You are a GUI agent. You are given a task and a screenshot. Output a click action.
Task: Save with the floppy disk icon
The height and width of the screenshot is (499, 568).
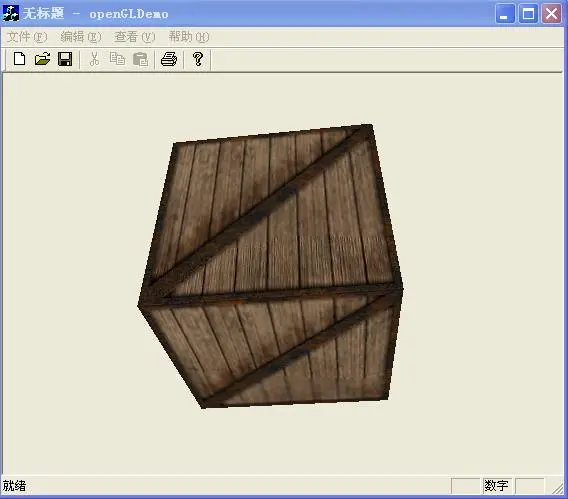pos(65,59)
